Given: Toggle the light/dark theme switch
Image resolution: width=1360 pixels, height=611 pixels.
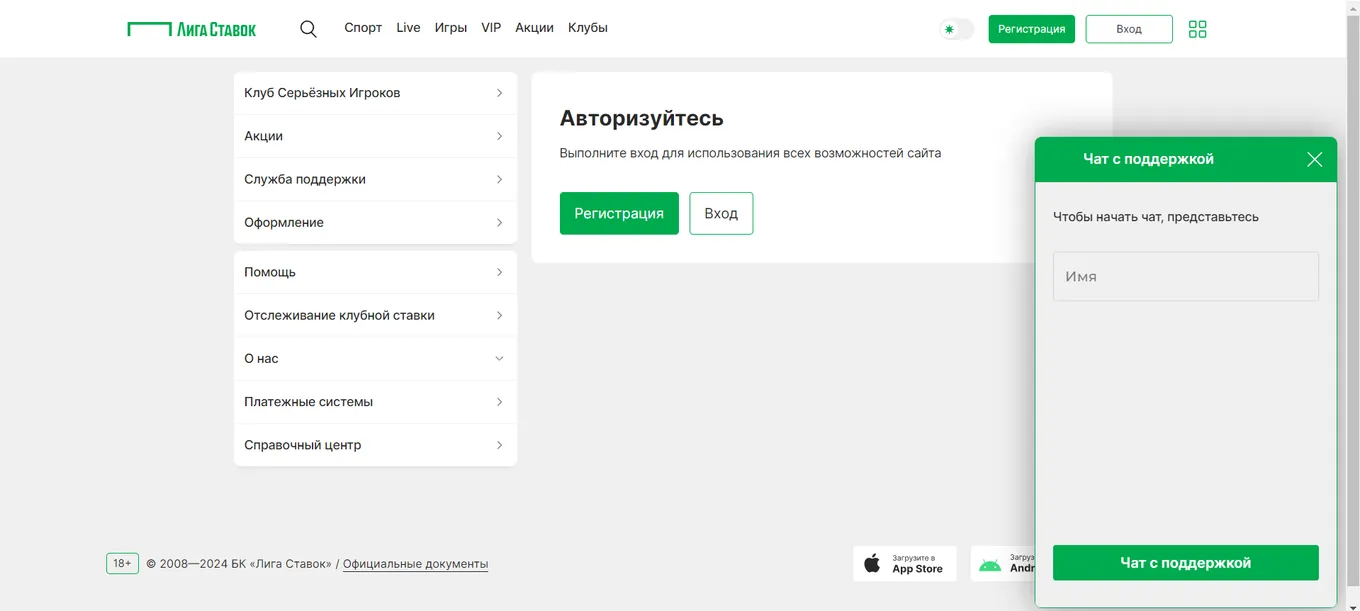Looking at the screenshot, I should click(956, 29).
